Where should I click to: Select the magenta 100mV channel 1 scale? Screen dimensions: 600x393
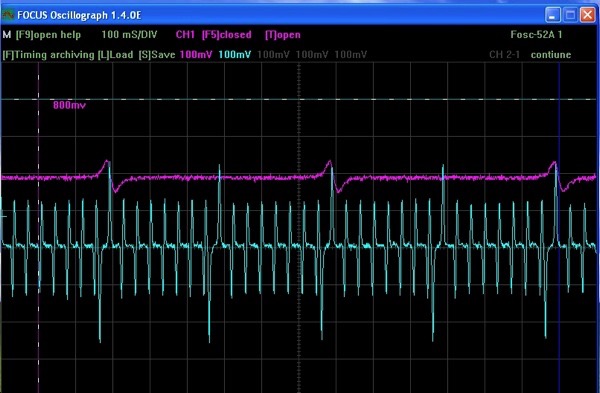[x=196, y=55]
